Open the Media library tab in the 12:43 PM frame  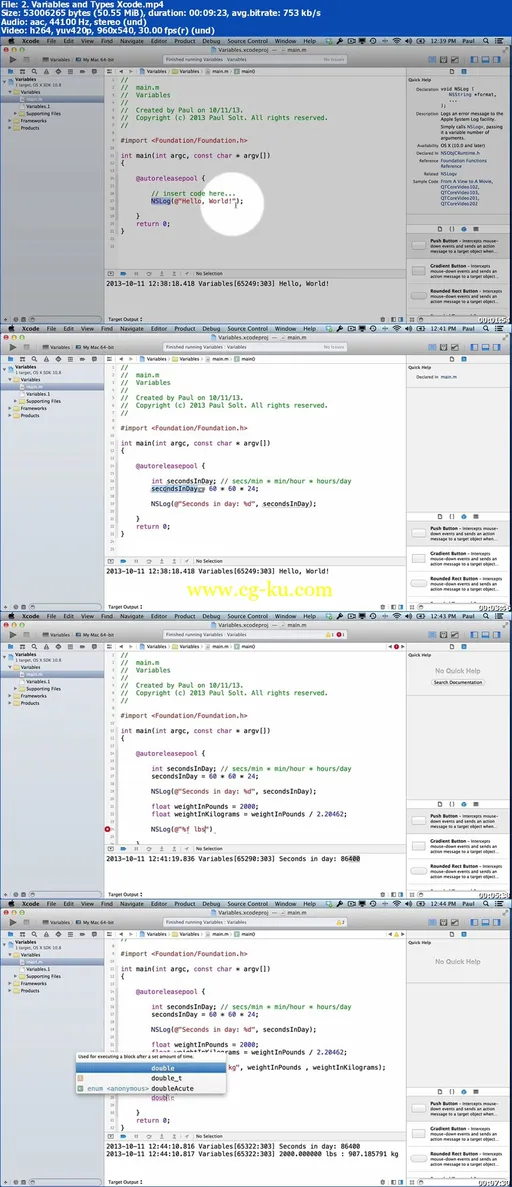pos(476,804)
